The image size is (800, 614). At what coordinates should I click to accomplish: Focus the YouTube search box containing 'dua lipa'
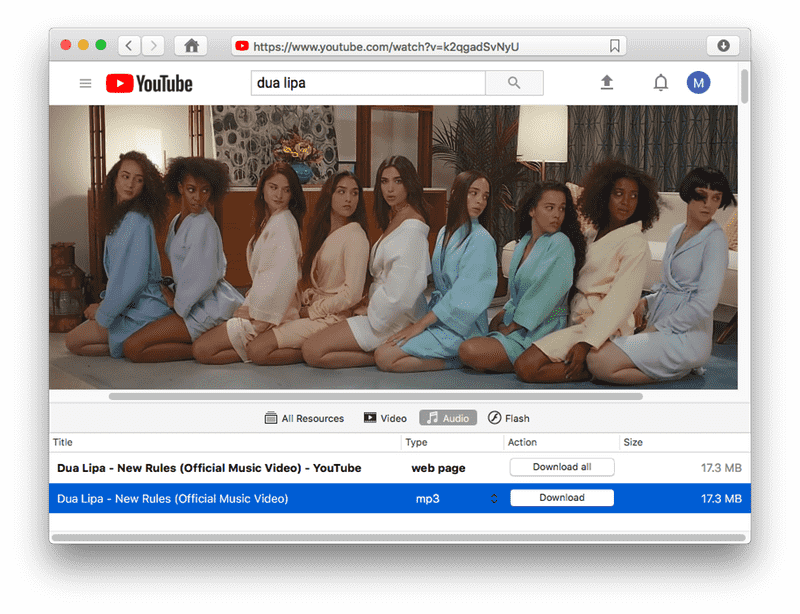368,83
